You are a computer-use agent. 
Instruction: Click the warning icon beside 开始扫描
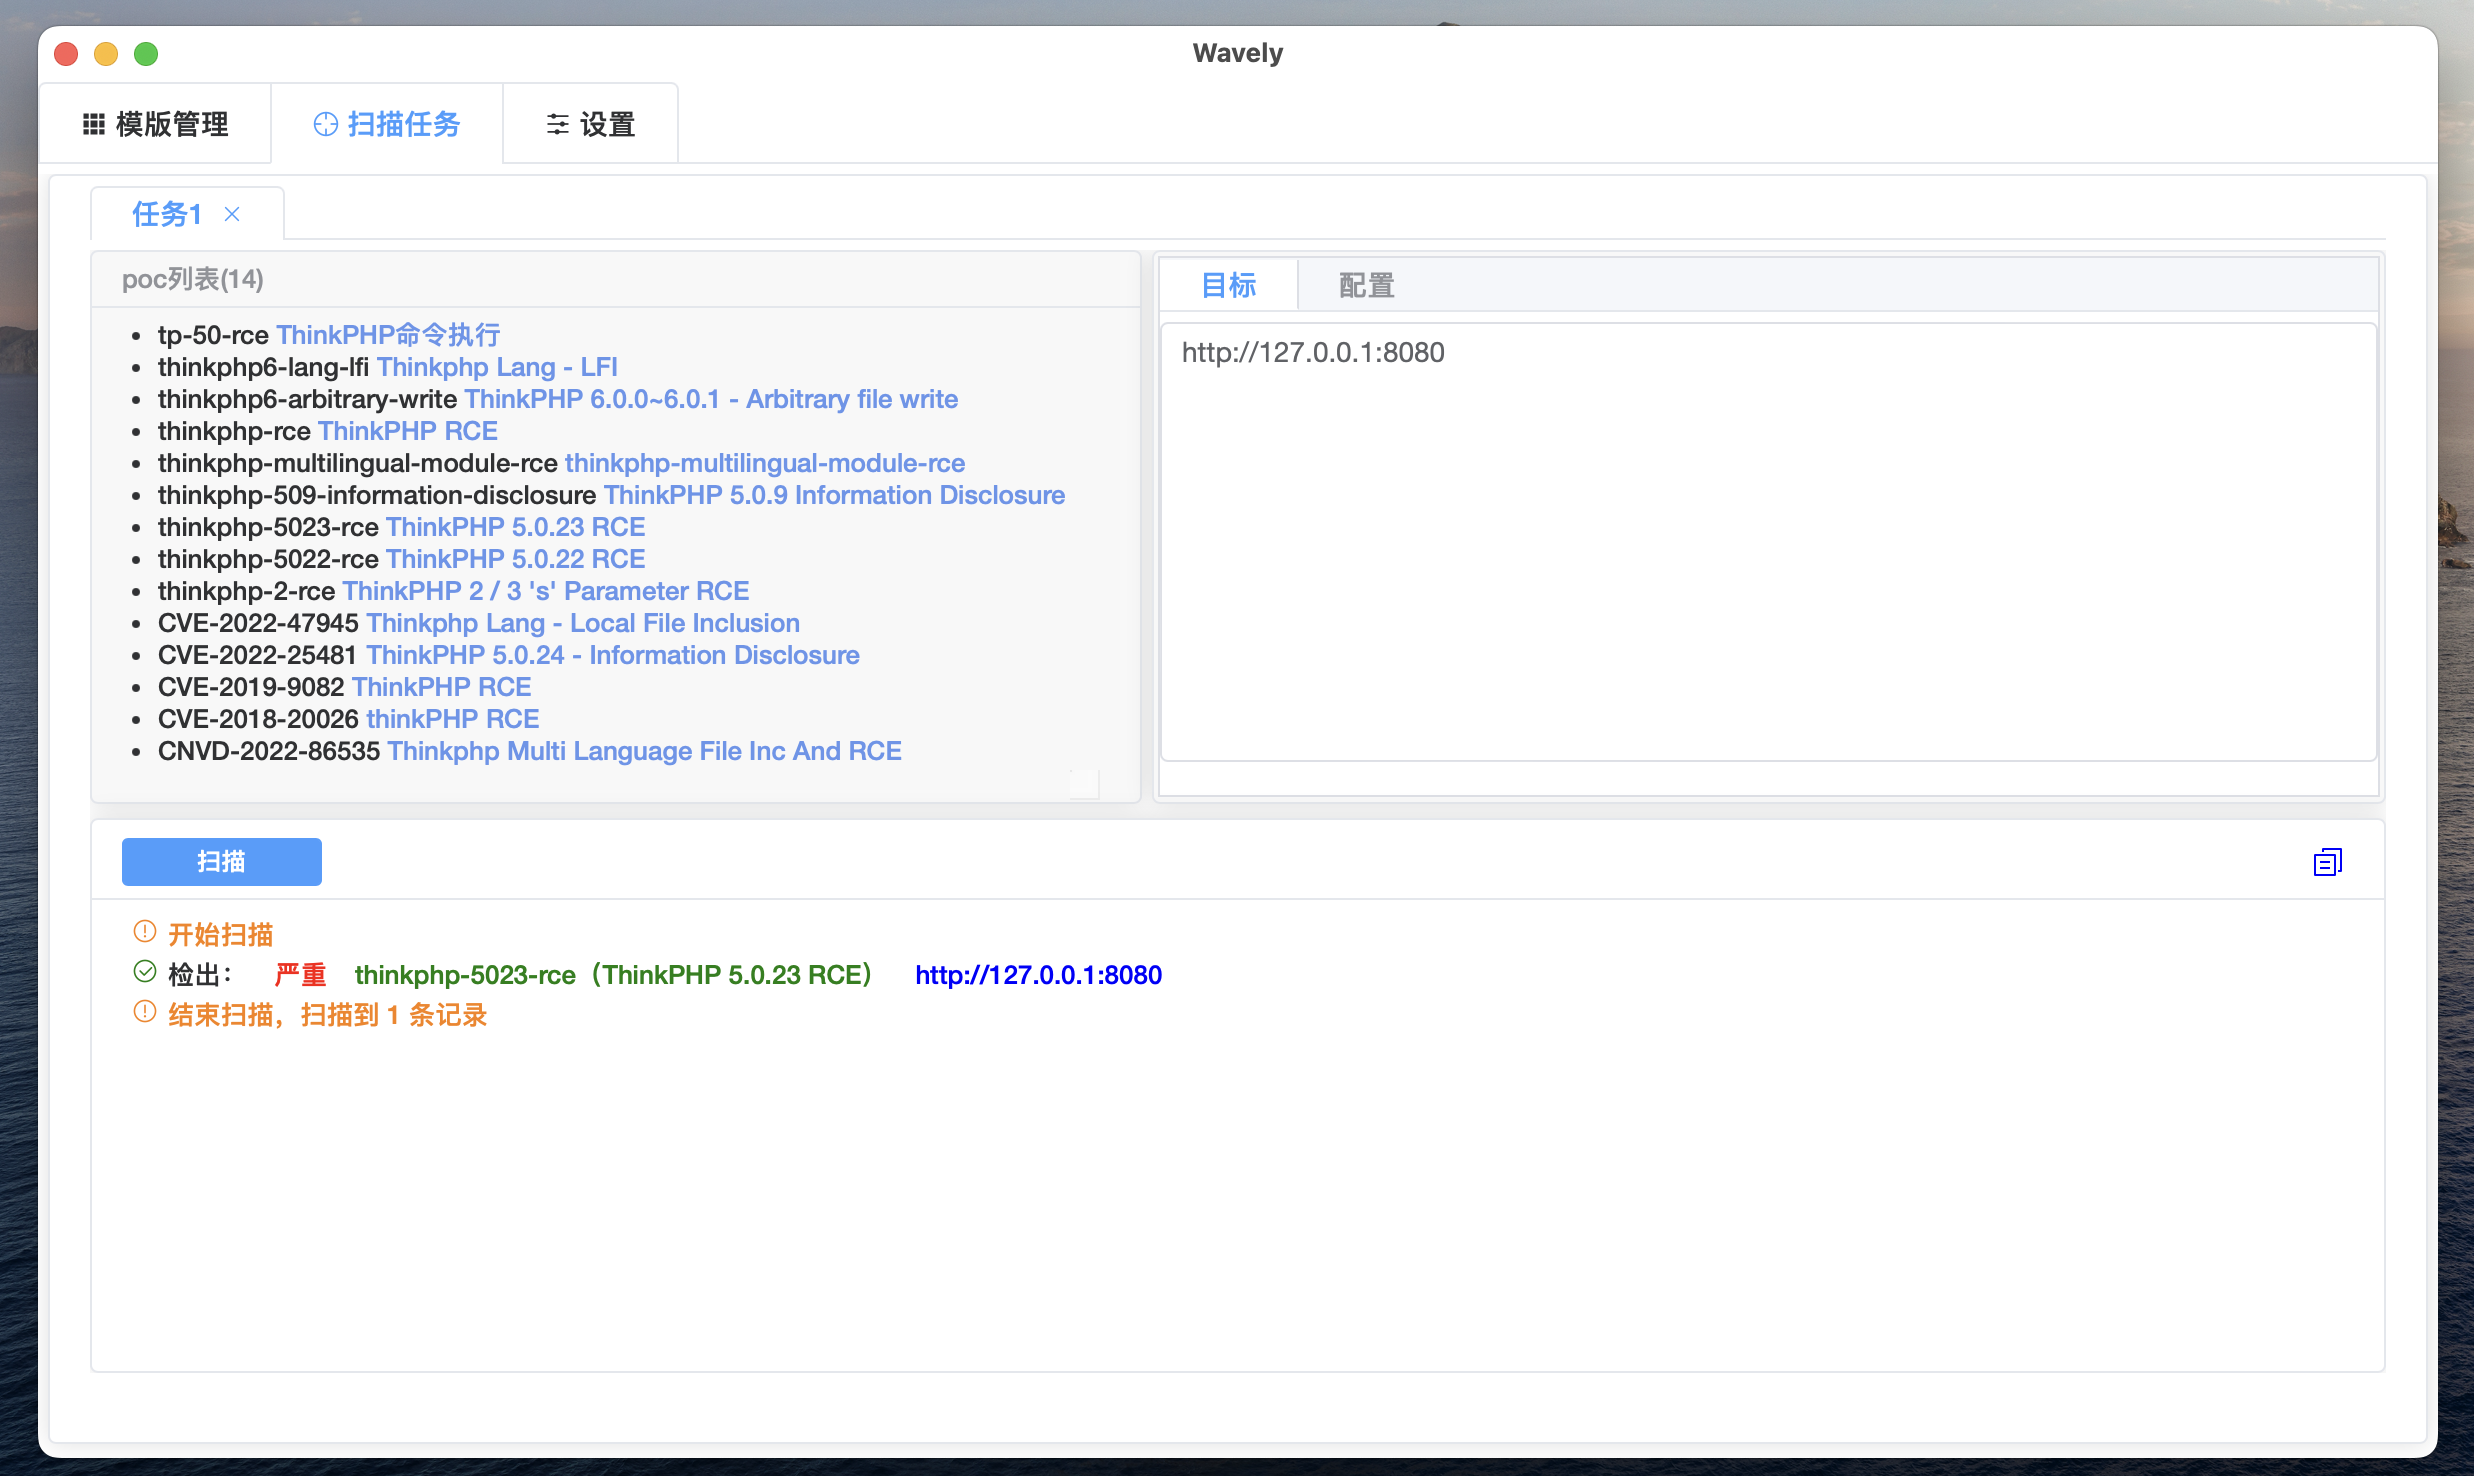(x=144, y=930)
